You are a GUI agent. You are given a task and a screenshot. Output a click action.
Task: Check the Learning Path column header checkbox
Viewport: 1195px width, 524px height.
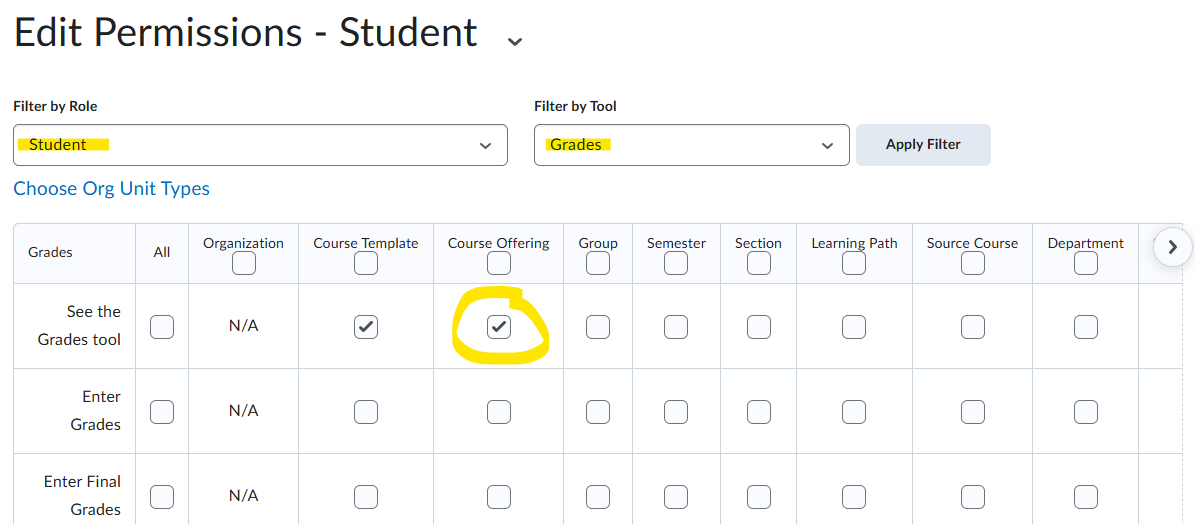(x=854, y=263)
